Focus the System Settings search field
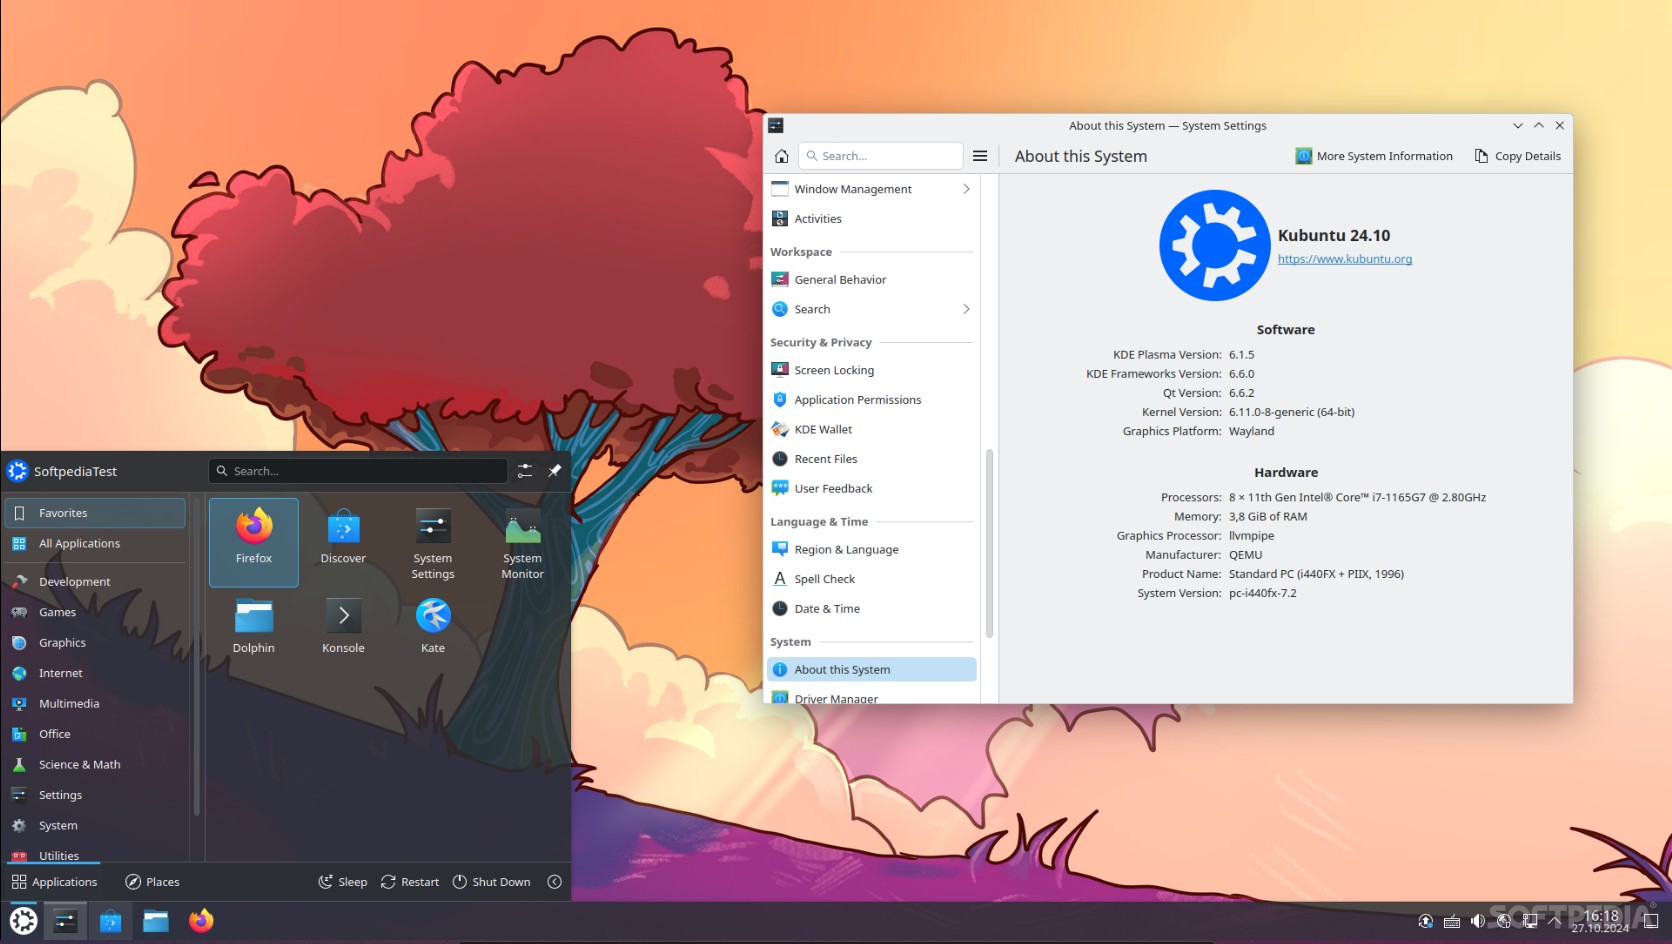 pyautogui.click(x=881, y=156)
